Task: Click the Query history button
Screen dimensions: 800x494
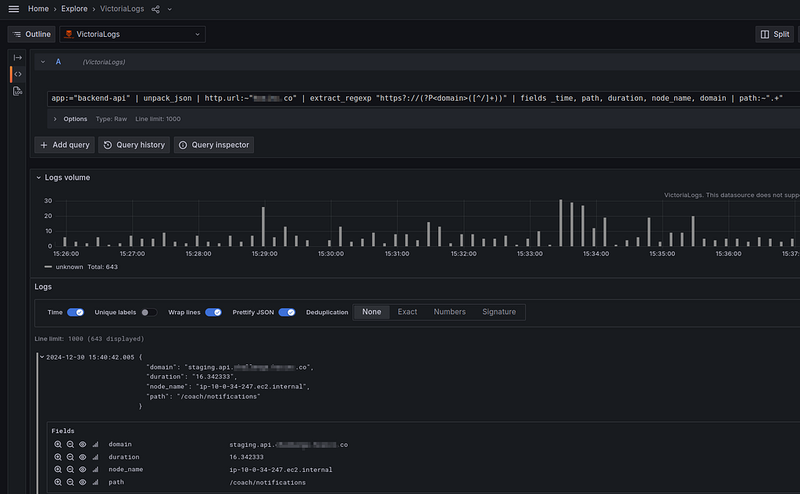Action: (134, 145)
